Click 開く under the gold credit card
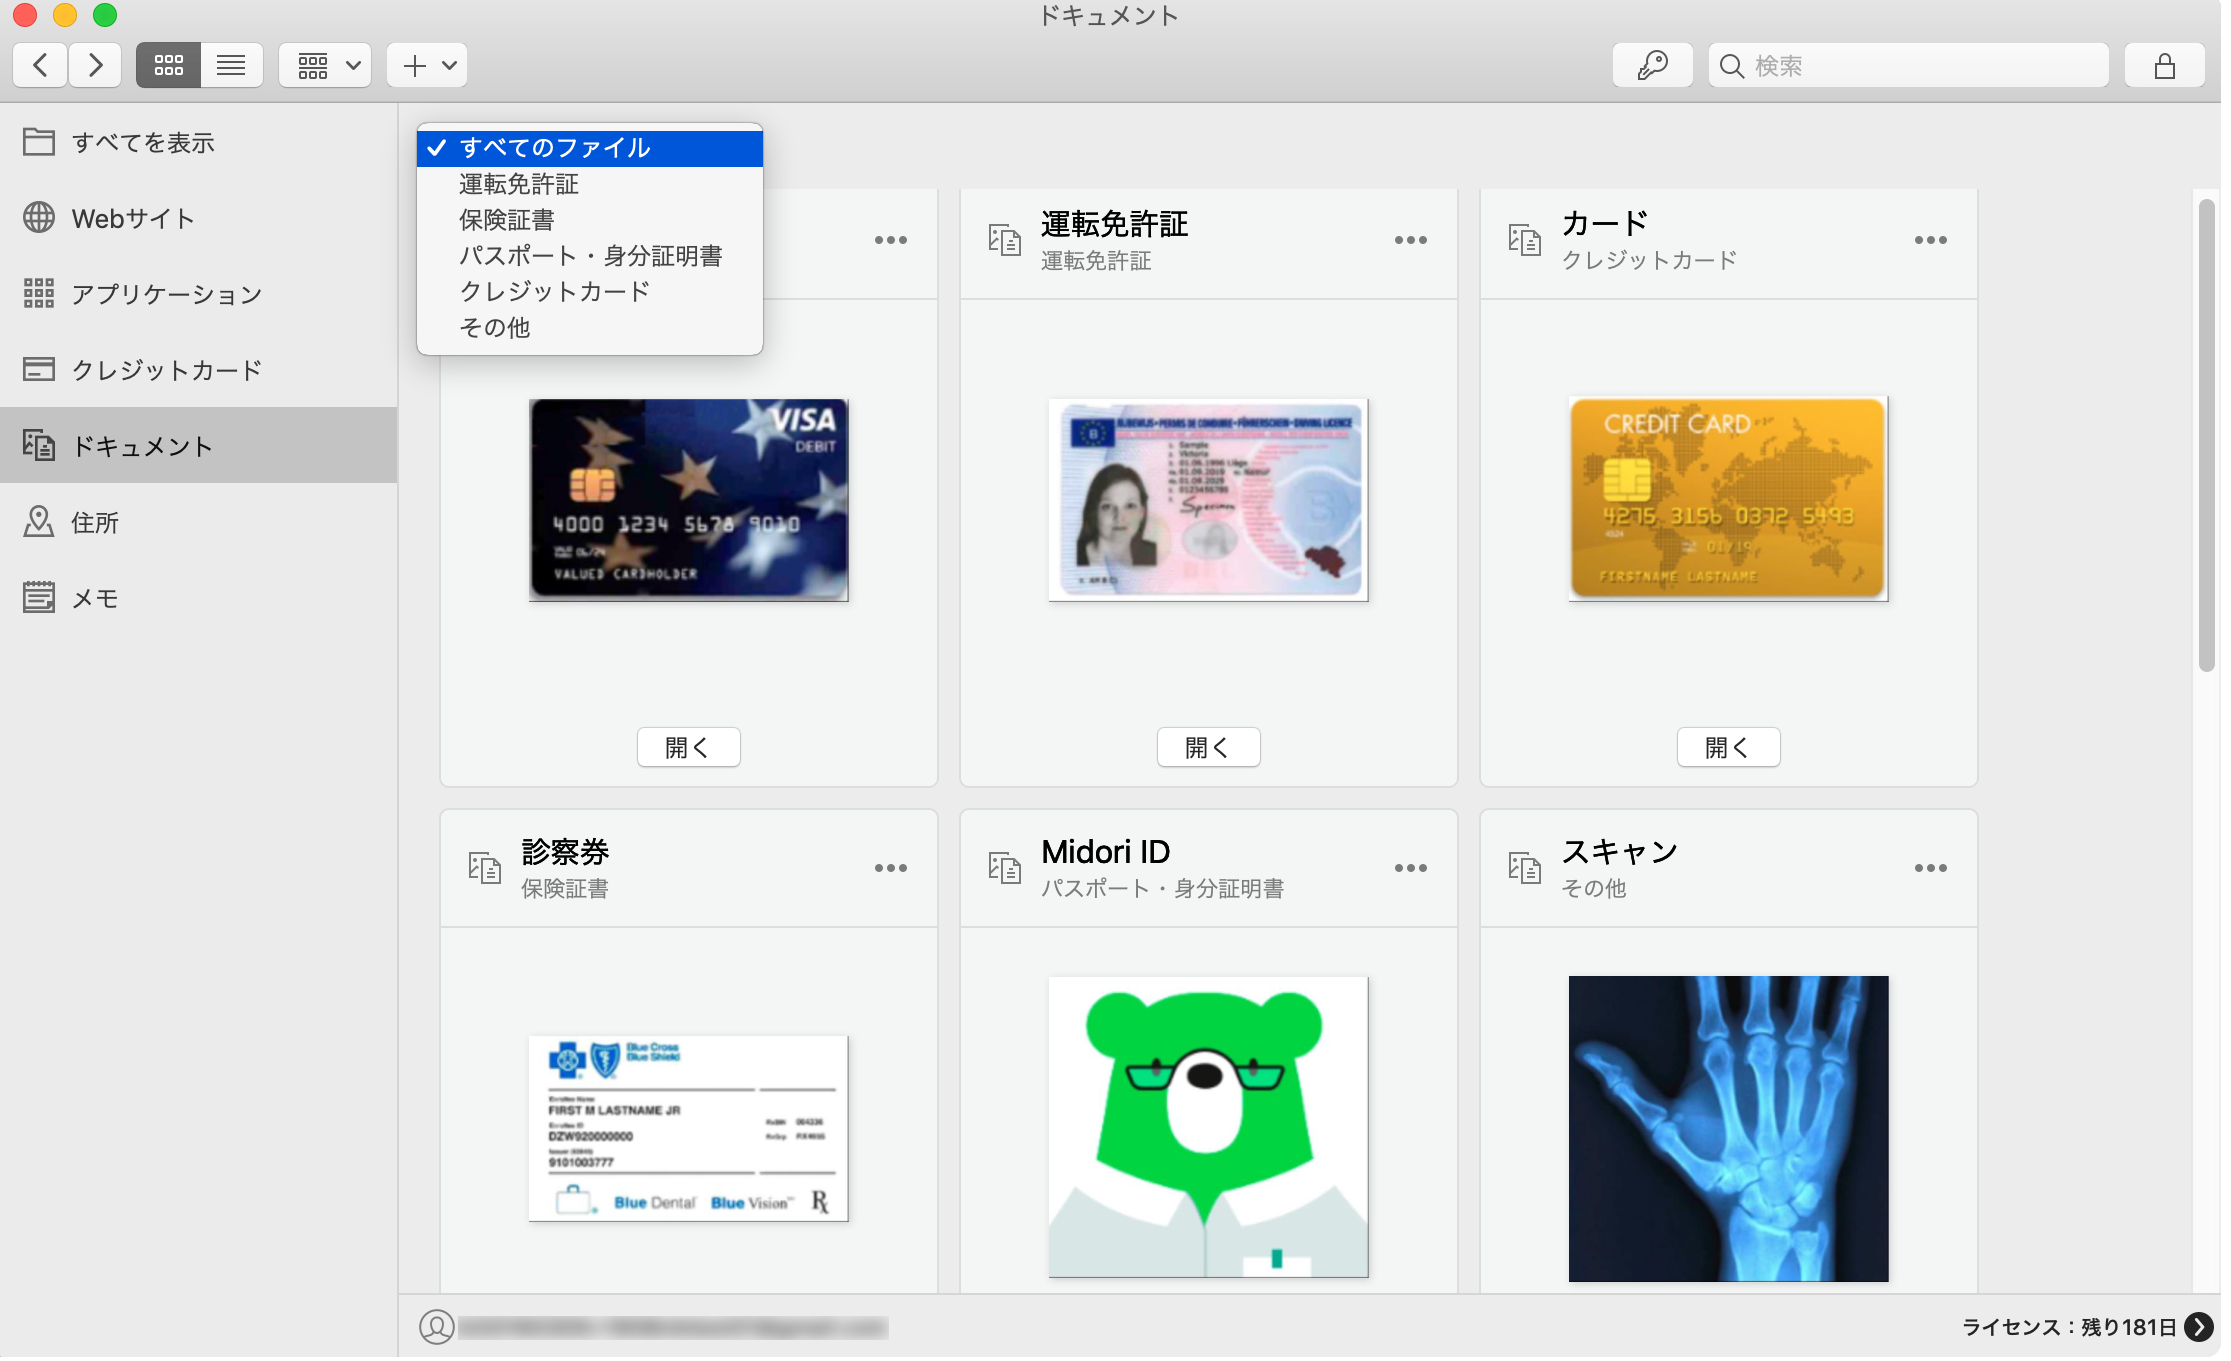 point(1728,747)
